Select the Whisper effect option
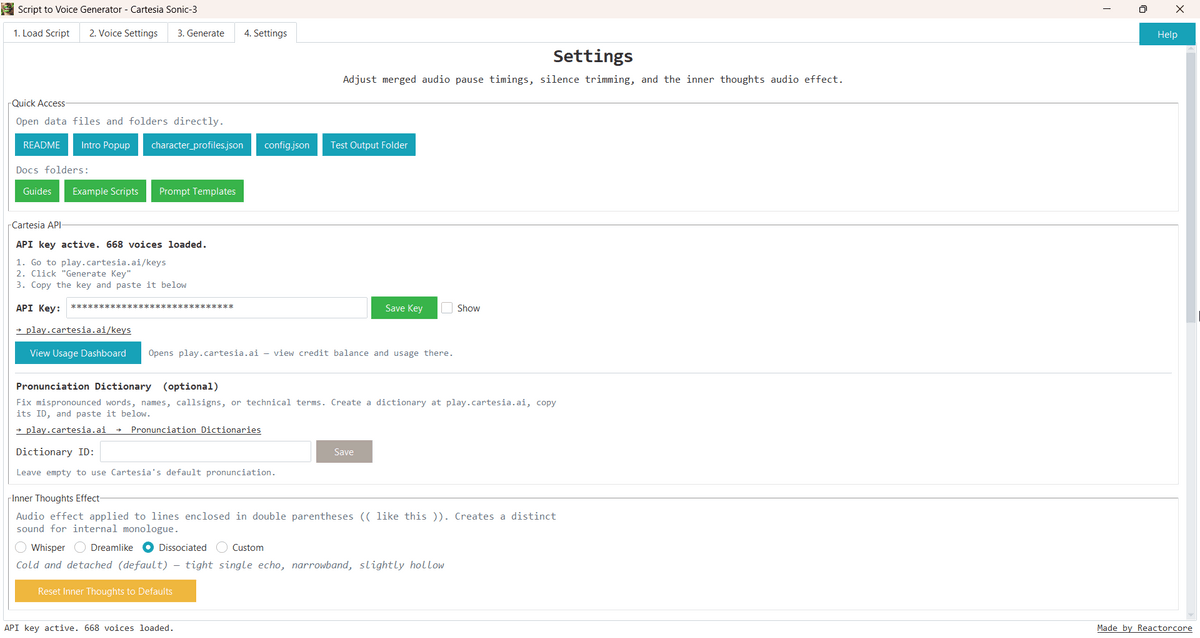 [40, 548]
